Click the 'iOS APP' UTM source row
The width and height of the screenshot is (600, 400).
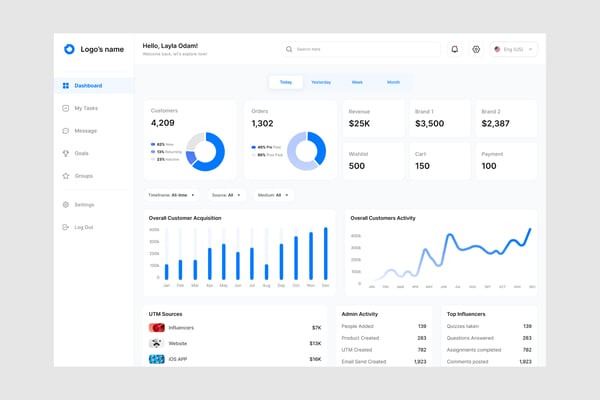coord(235,359)
